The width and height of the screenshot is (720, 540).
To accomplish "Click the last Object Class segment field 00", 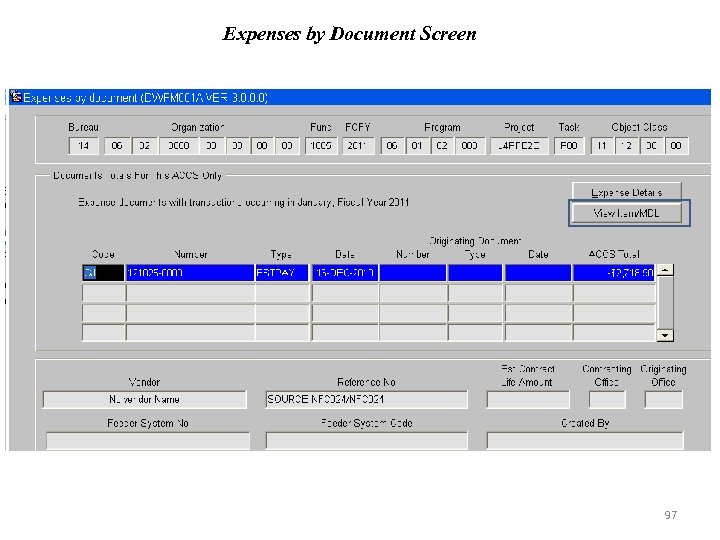I will coord(676,146).
